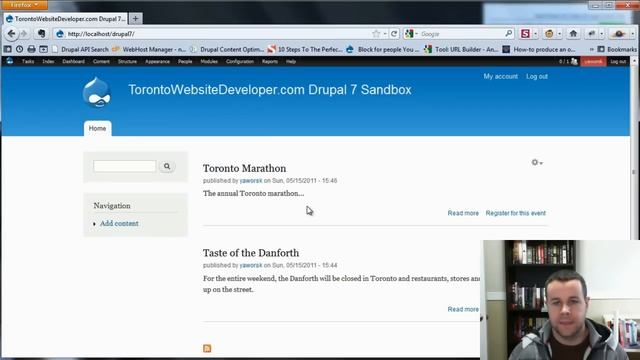The height and width of the screenshot is (360, 640).
Task: Click Log out in the admin toolbar
Action: pyautogui.click(x=618, y=62)
